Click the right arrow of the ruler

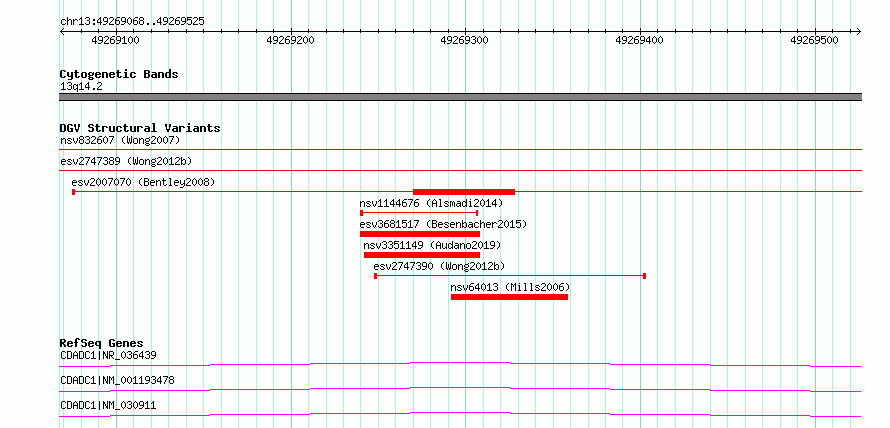tap(859, 31)
